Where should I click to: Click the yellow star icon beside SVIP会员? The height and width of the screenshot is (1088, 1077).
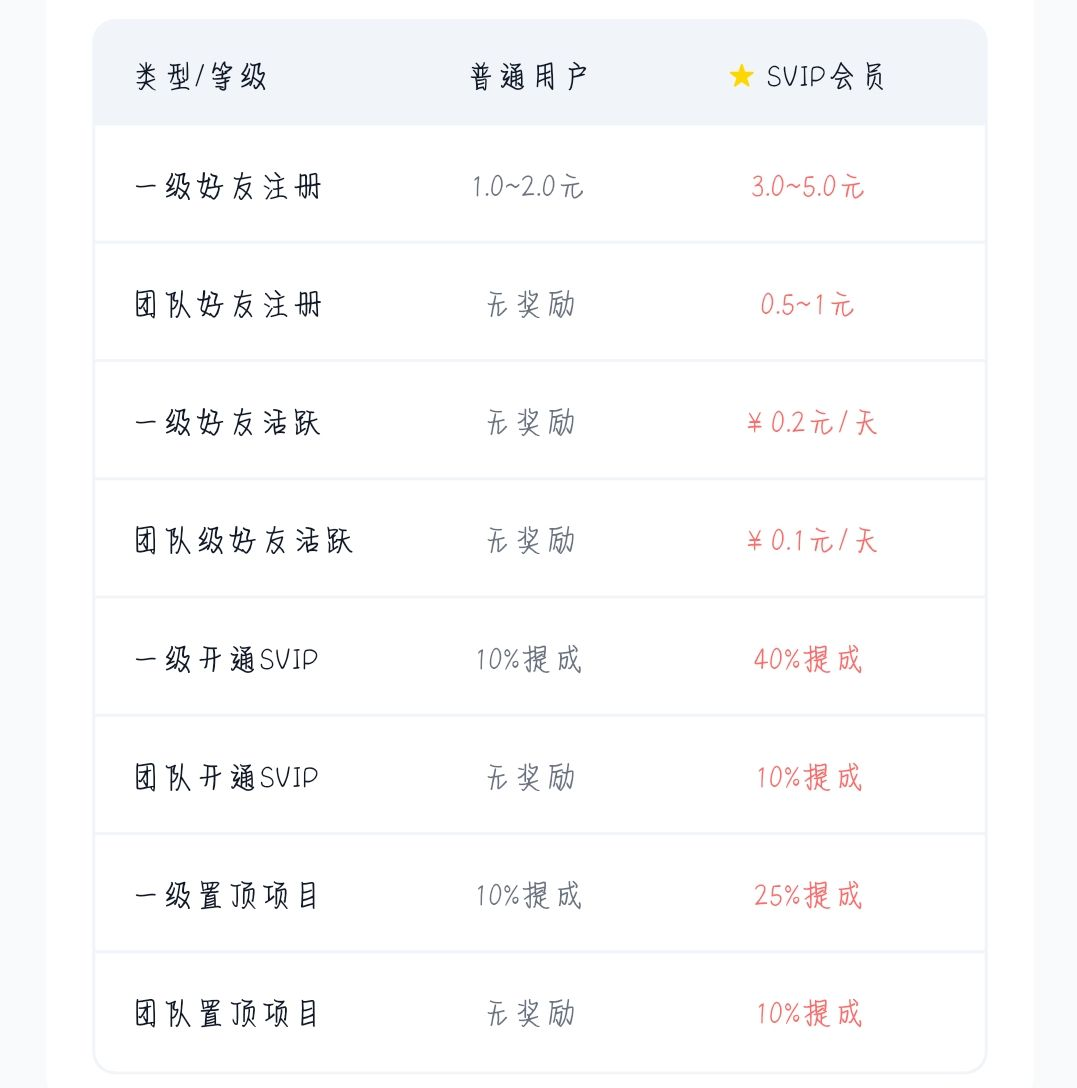(741, 77)
